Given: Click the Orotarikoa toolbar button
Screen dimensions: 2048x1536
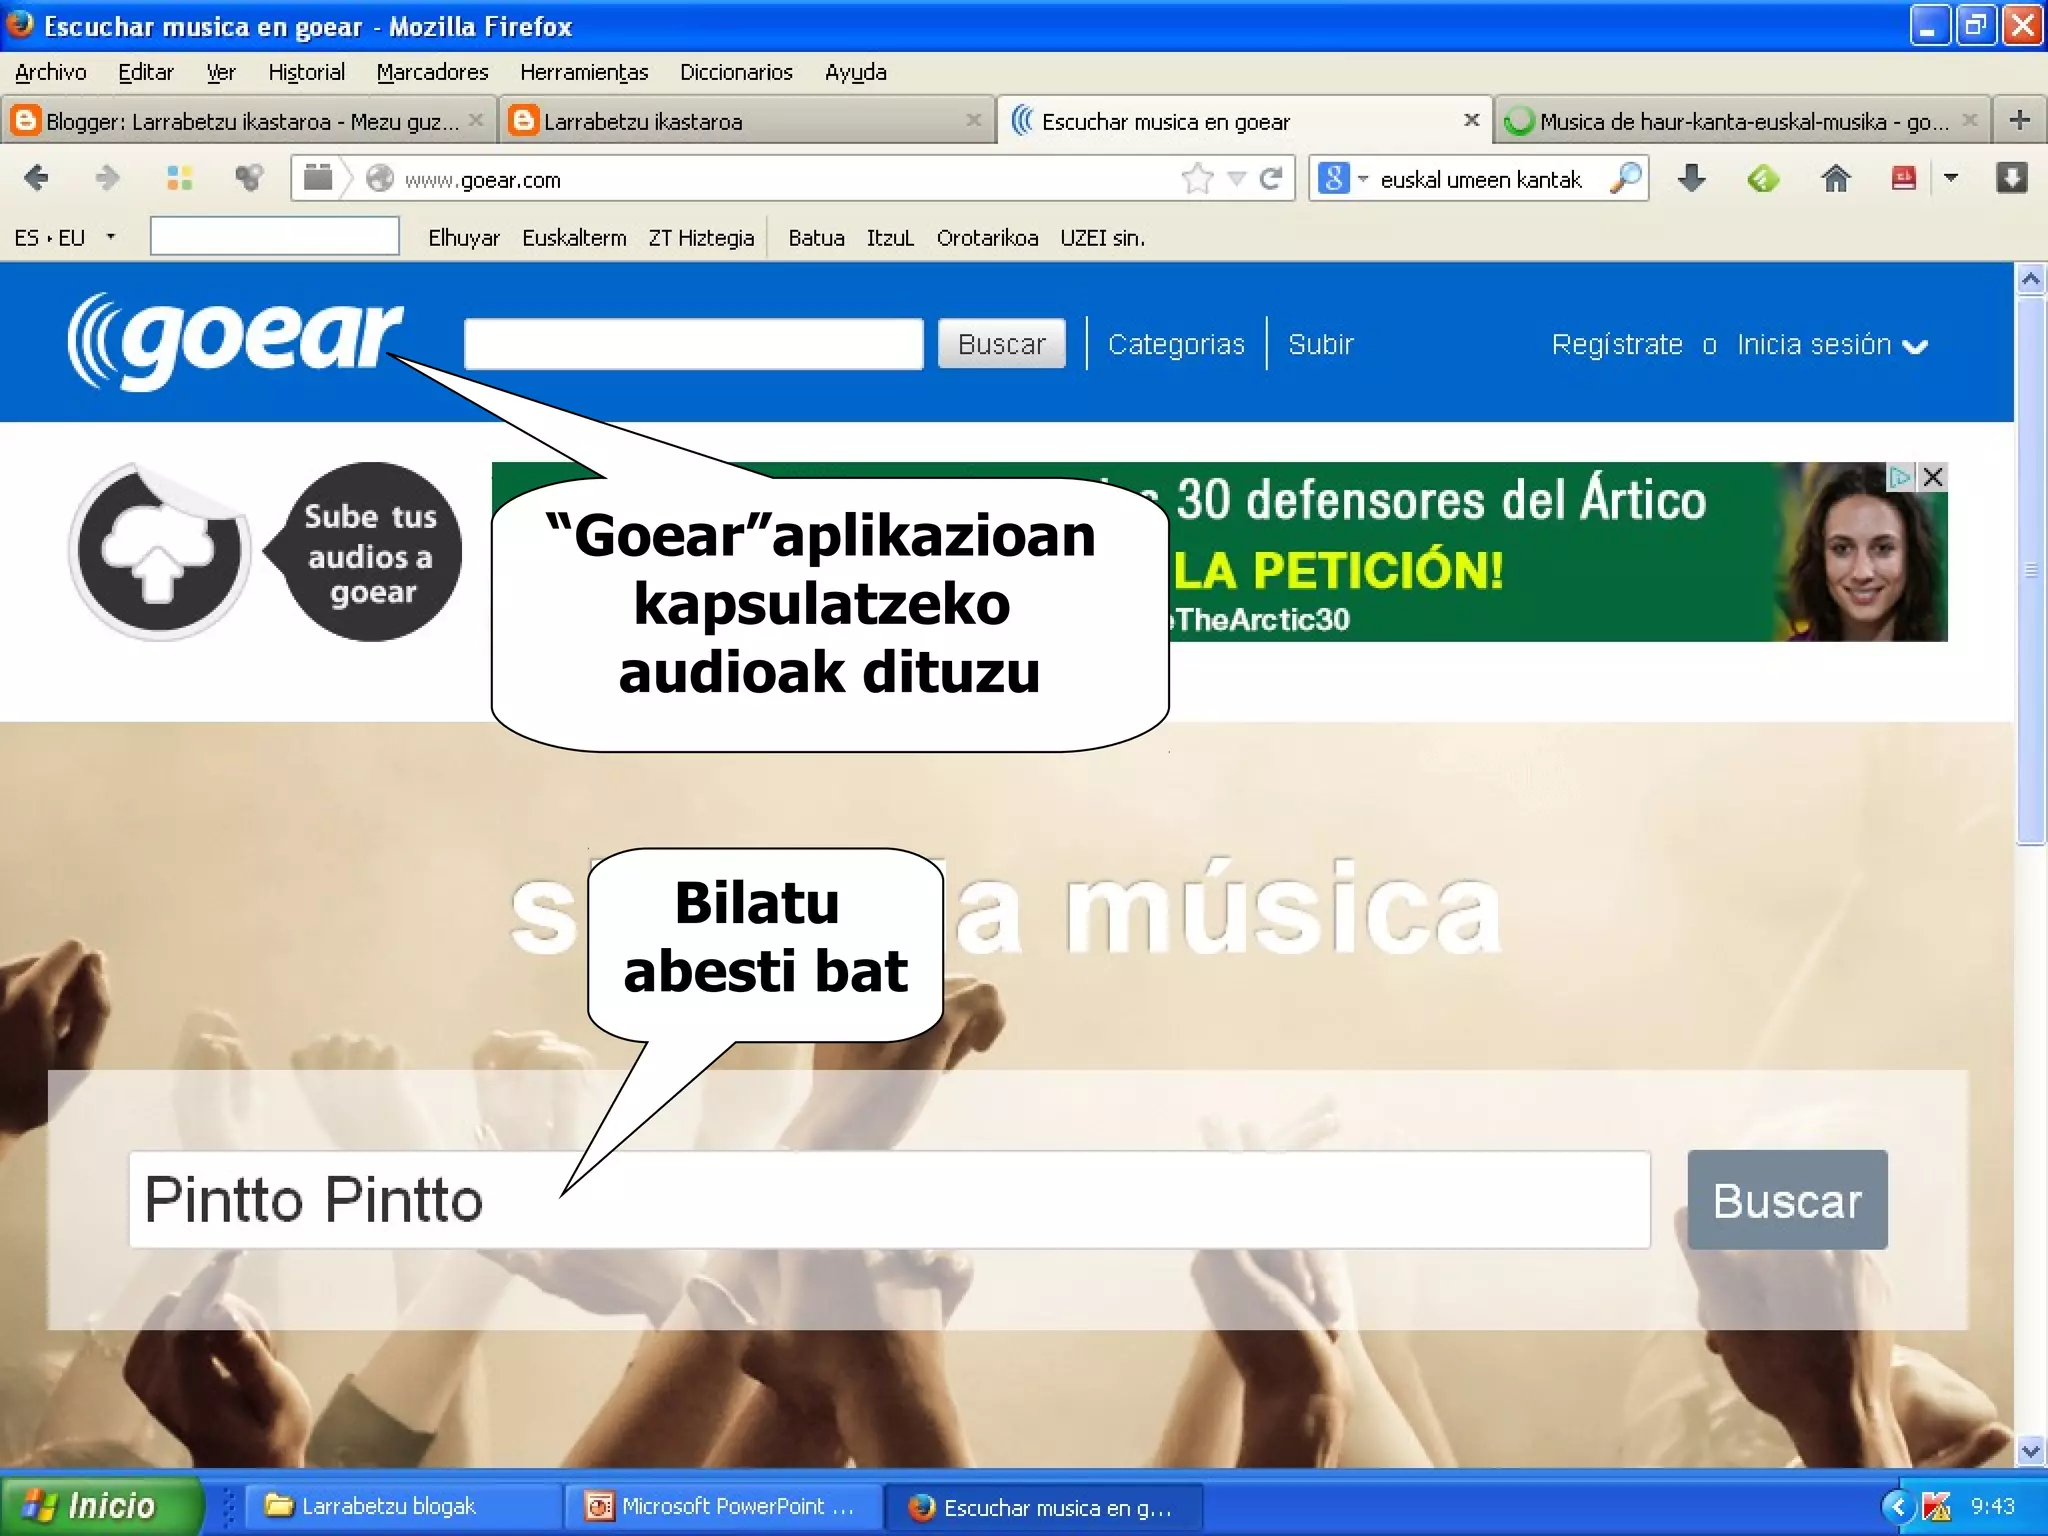Looking at the screenshot, I should (987, 238).
